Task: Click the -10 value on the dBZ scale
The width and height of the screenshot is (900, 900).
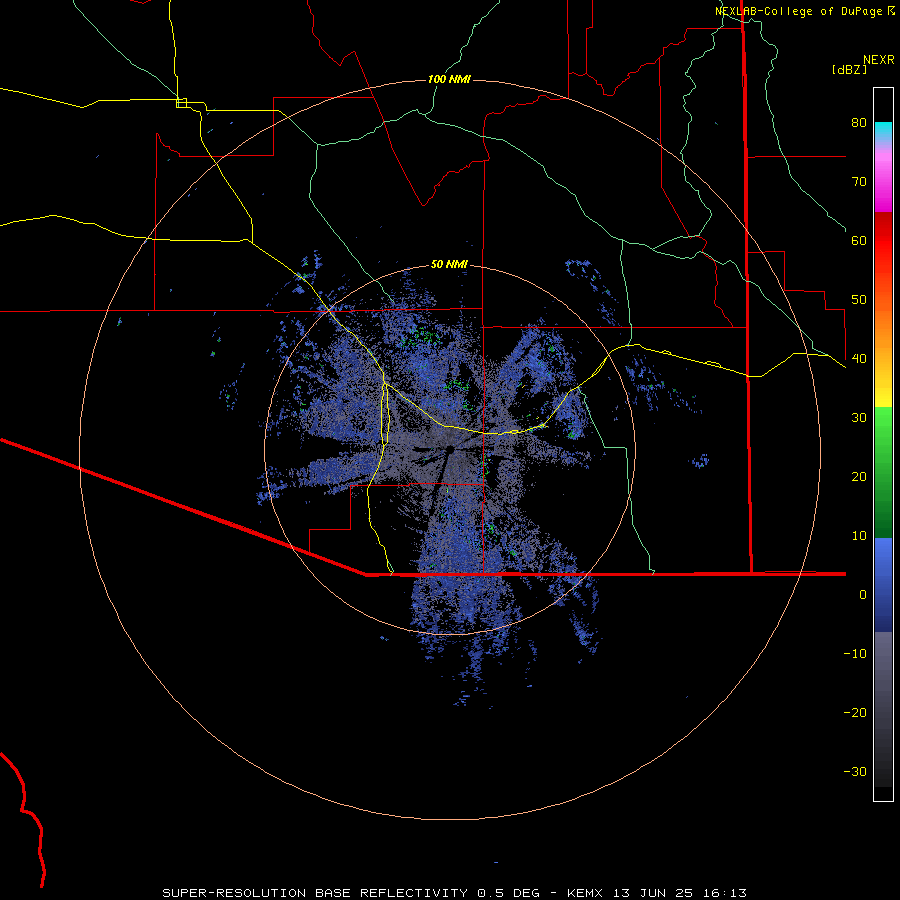Action: pyautogui.click(x=855, y=654)
